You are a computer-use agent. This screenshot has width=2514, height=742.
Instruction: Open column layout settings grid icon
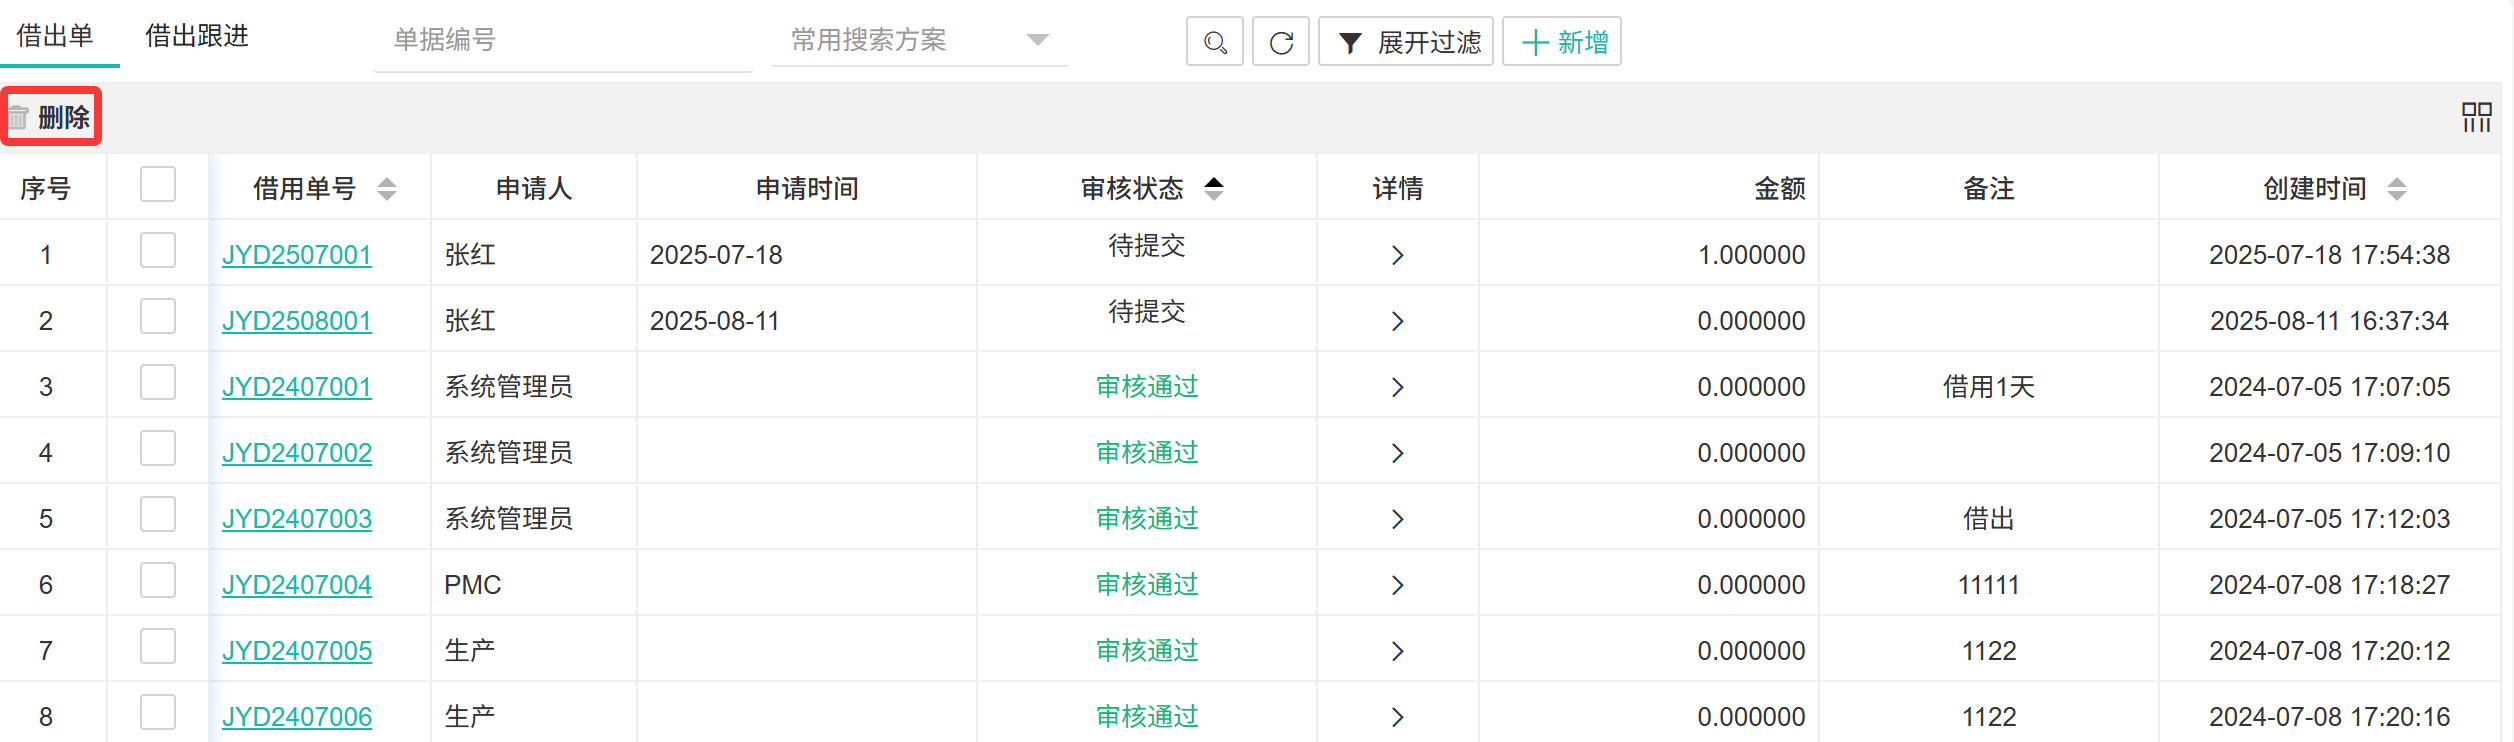pos(2476,117)
